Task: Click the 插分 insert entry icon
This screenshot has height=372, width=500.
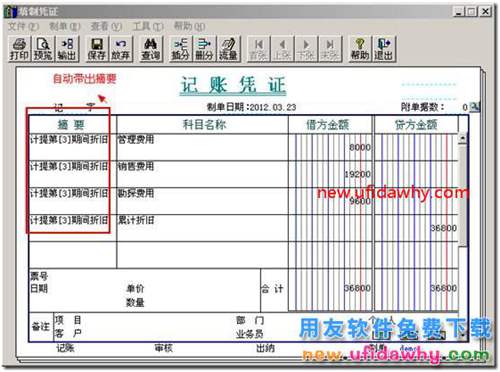Action: pyautogui.click(x=180, y=49)
